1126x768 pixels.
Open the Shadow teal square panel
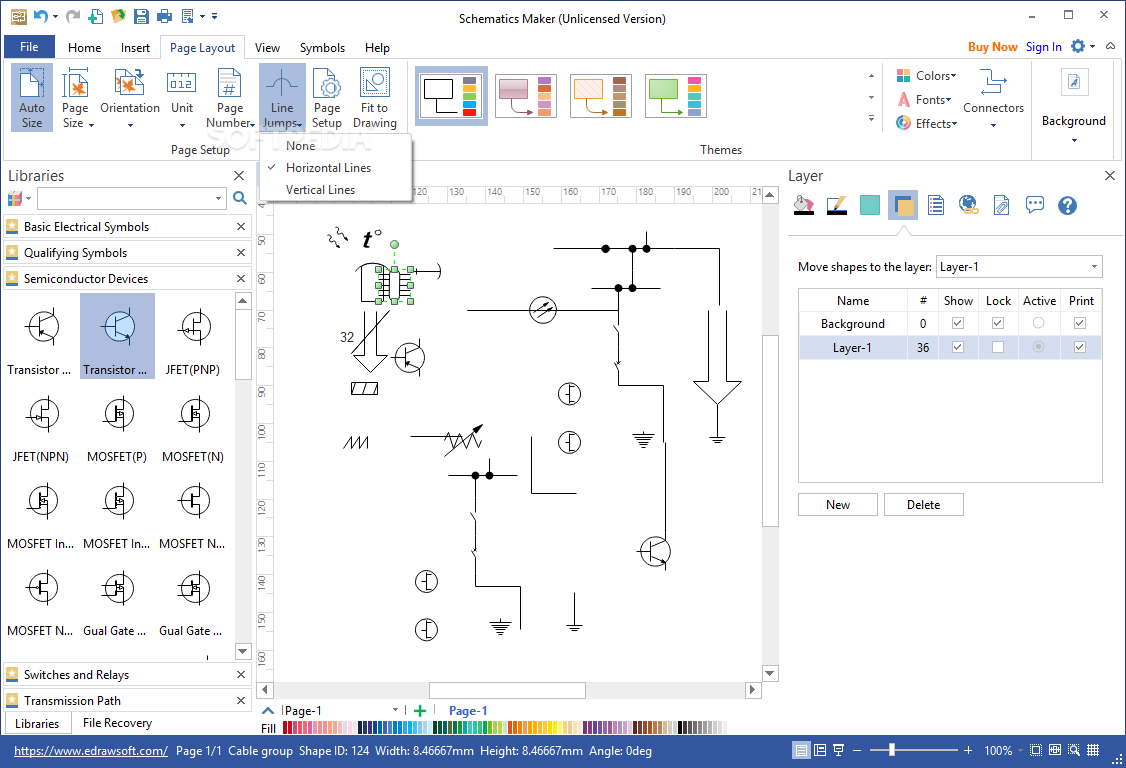(870, 205)
